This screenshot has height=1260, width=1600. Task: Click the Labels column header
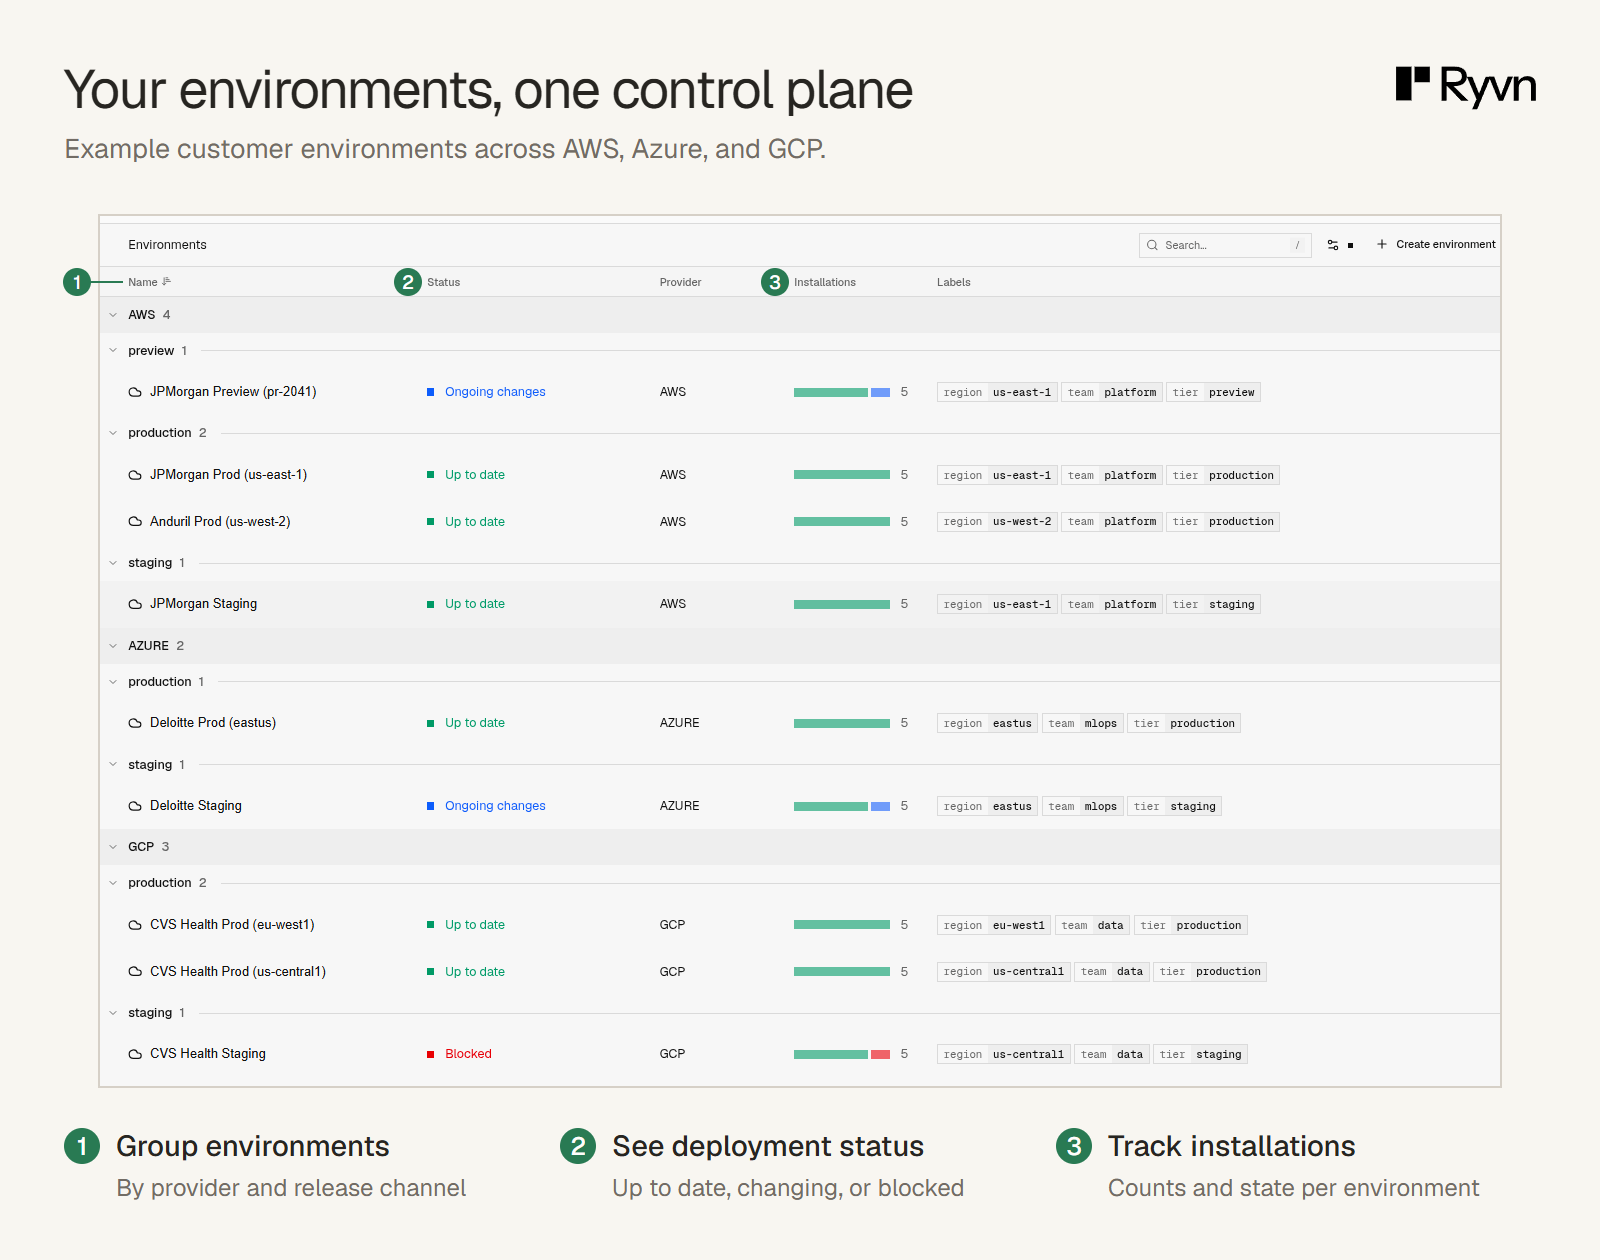click(953, 282)
